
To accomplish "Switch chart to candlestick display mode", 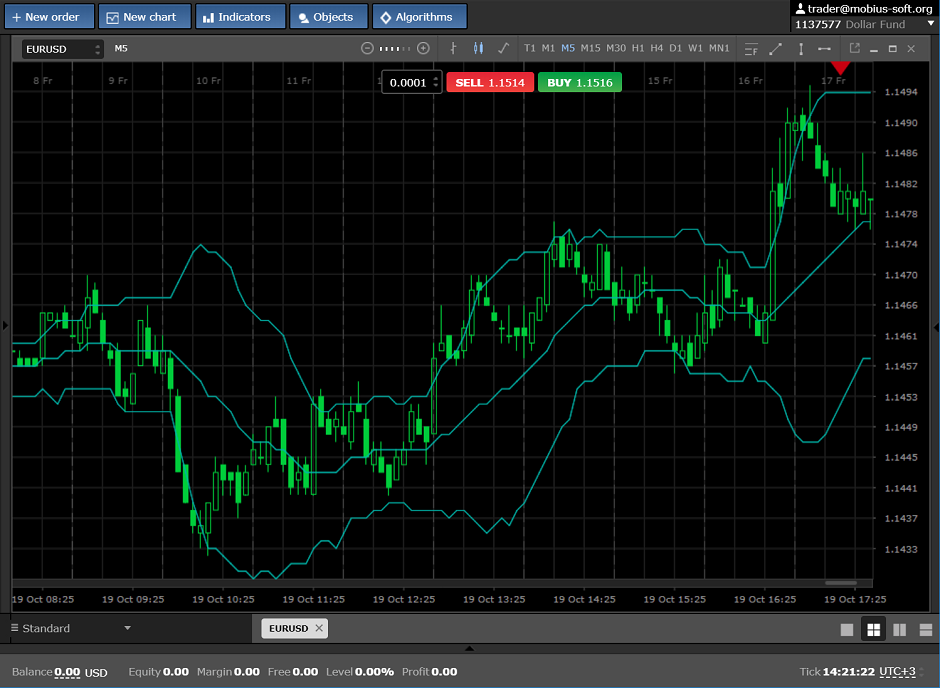I will (x=478, y=49).
